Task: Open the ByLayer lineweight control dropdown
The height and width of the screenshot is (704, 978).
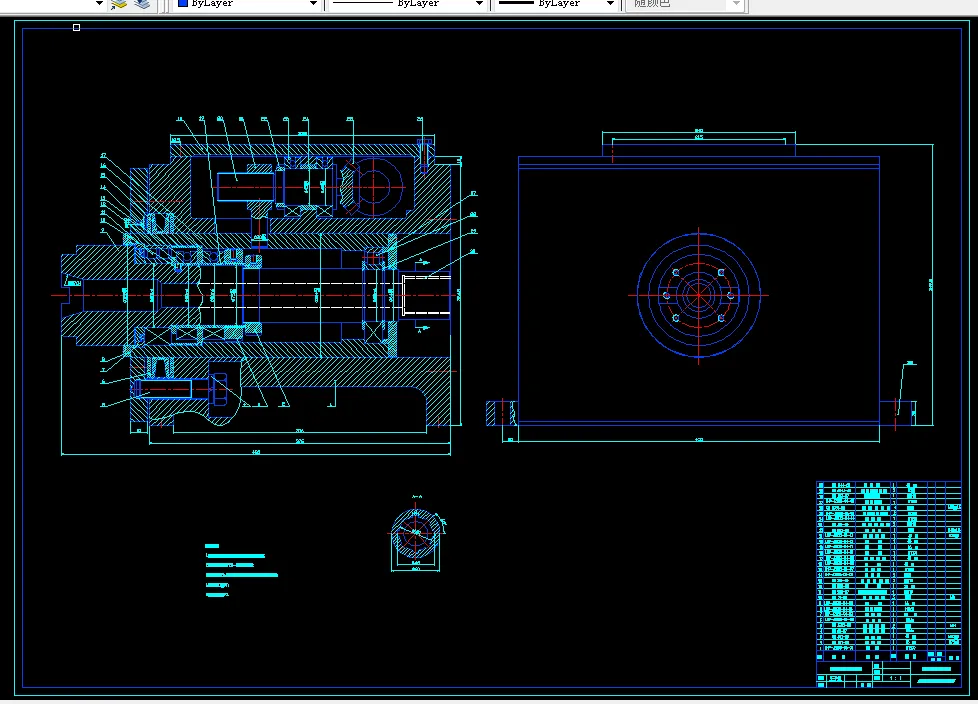Action: [558, 4]
